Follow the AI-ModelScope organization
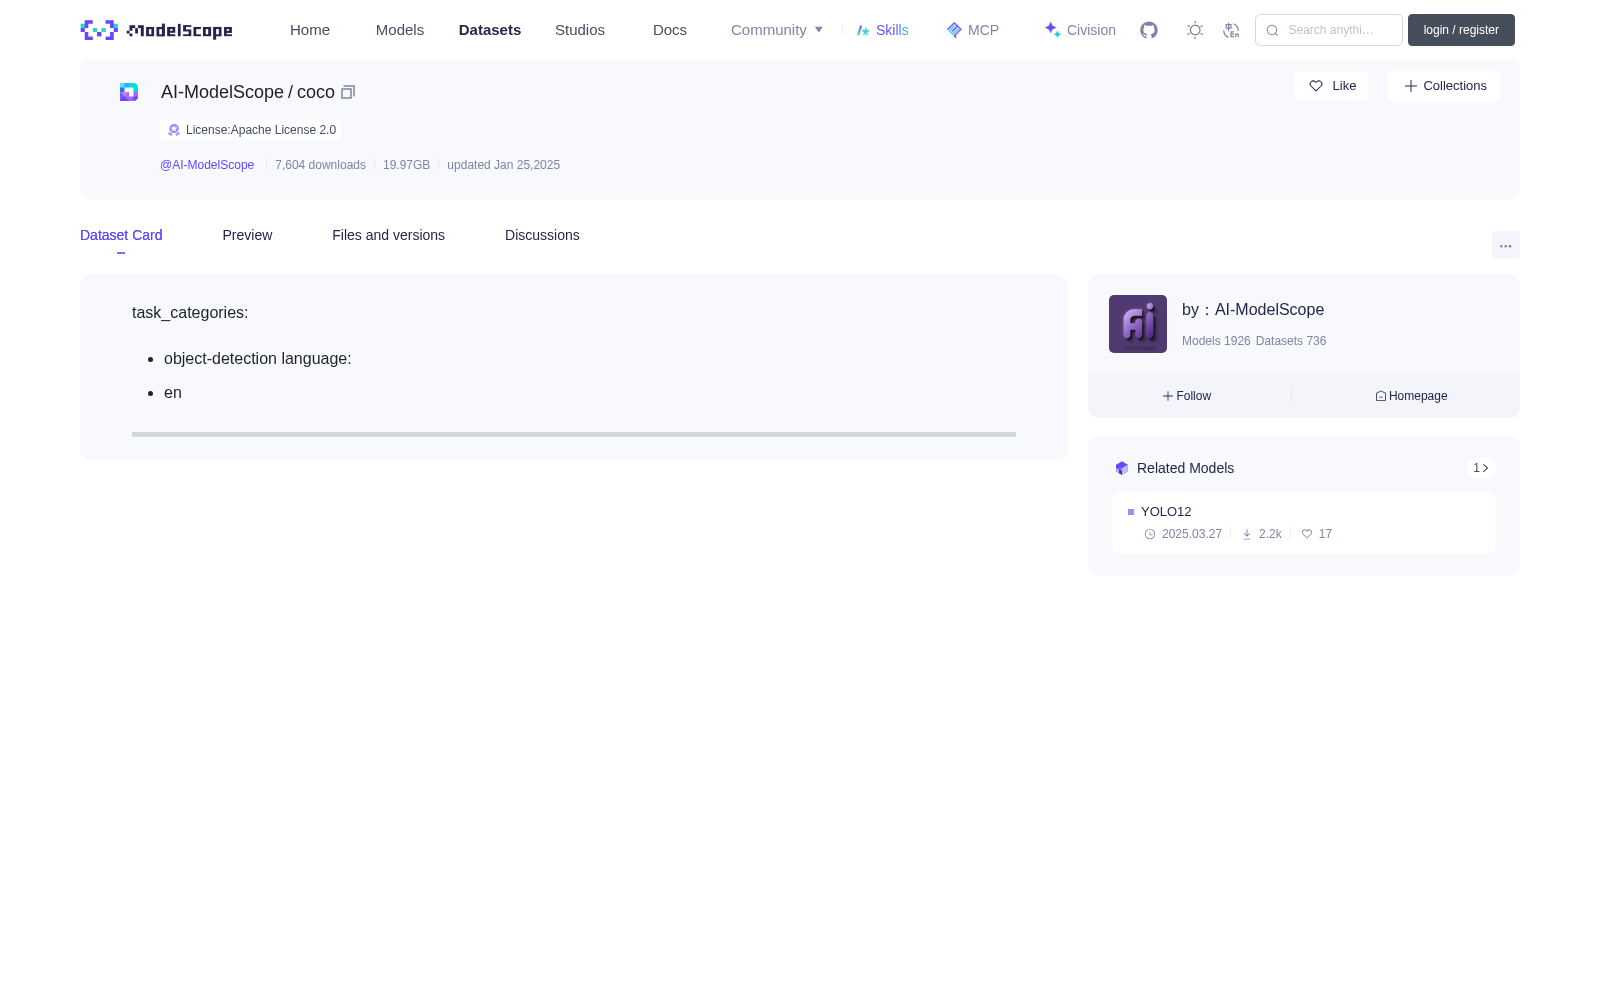This screenshot has width=1600, height=1000. [1187, 396]
